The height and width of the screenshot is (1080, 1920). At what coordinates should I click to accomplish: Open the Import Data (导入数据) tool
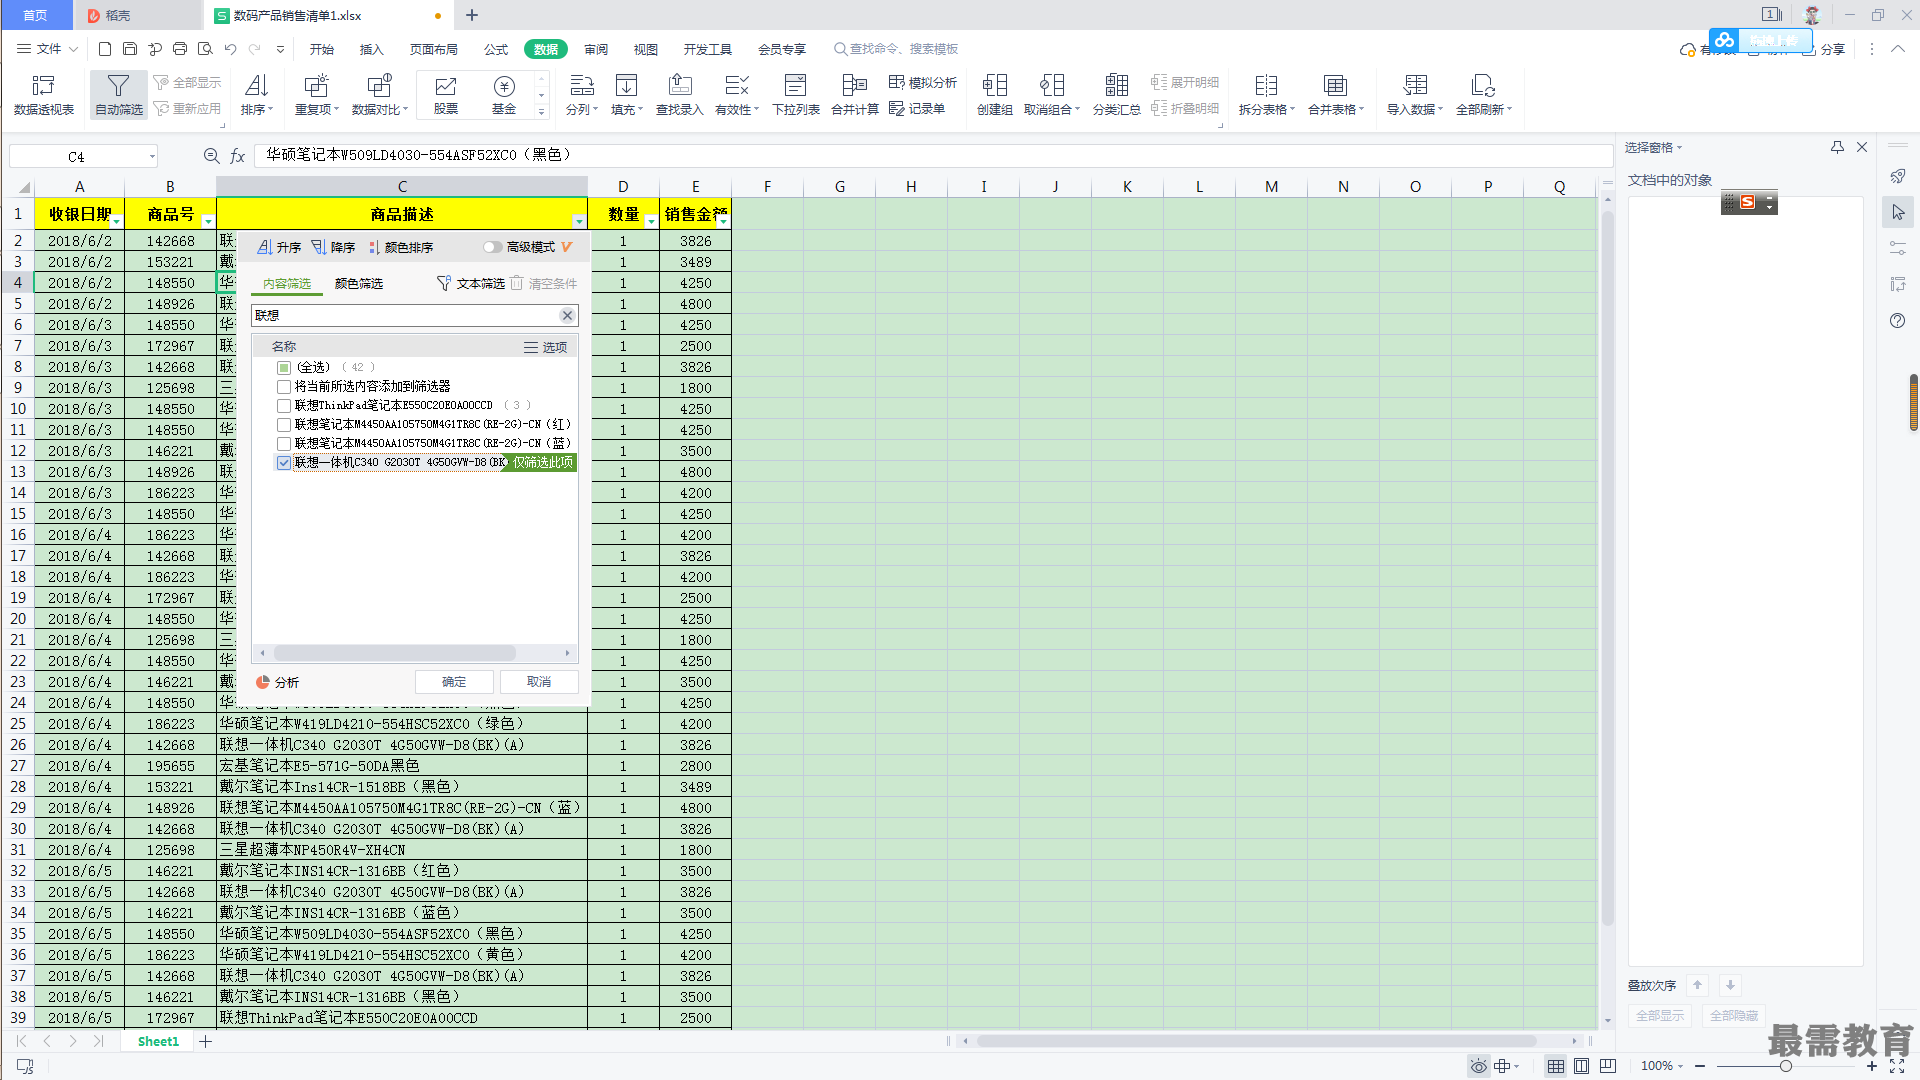click(1415, 95)
